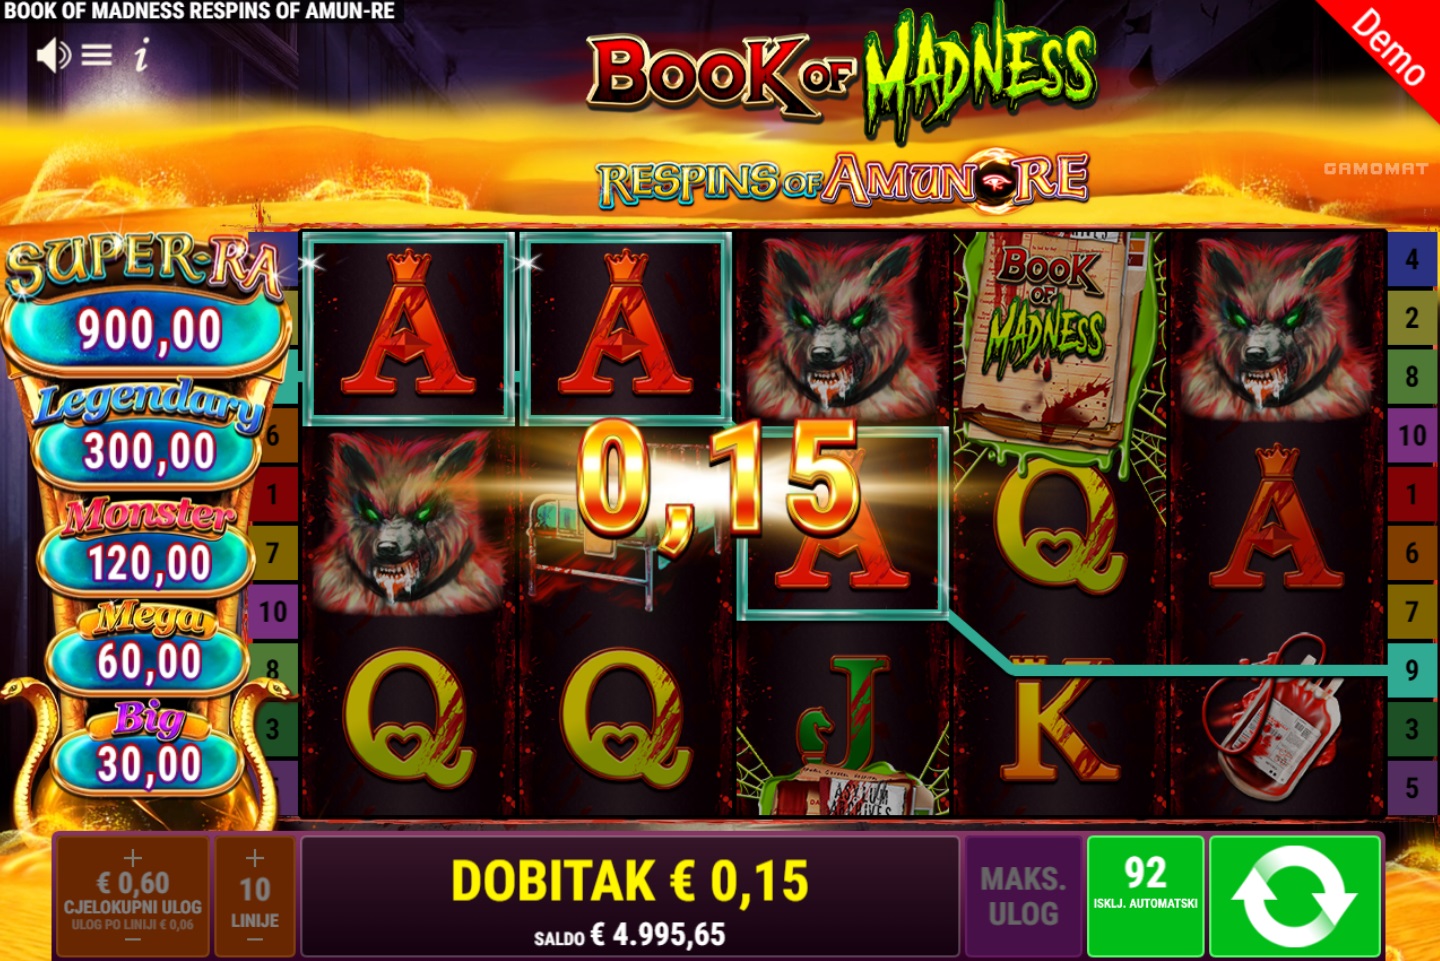The height and width of the screenshot is (961, 1440).
Task: Click the MAKS. ULOG max bet button
Action: (x=1023, y=896)
